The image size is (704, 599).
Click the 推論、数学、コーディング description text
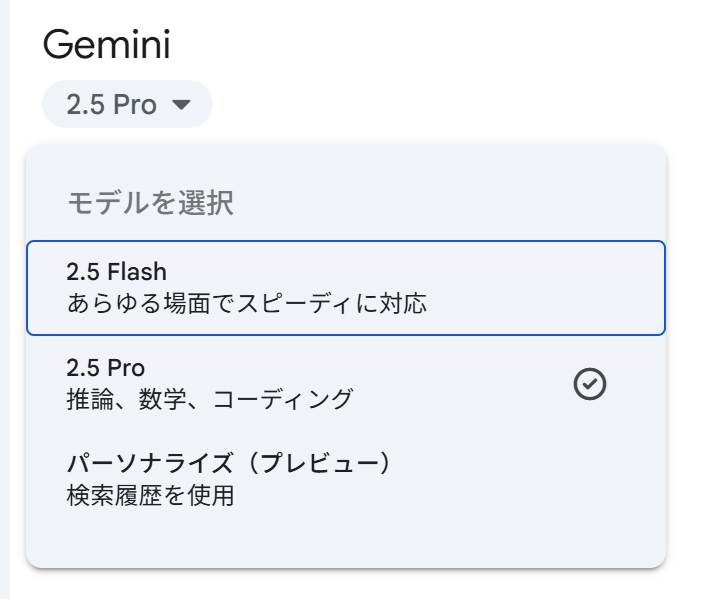coord(209,399)
